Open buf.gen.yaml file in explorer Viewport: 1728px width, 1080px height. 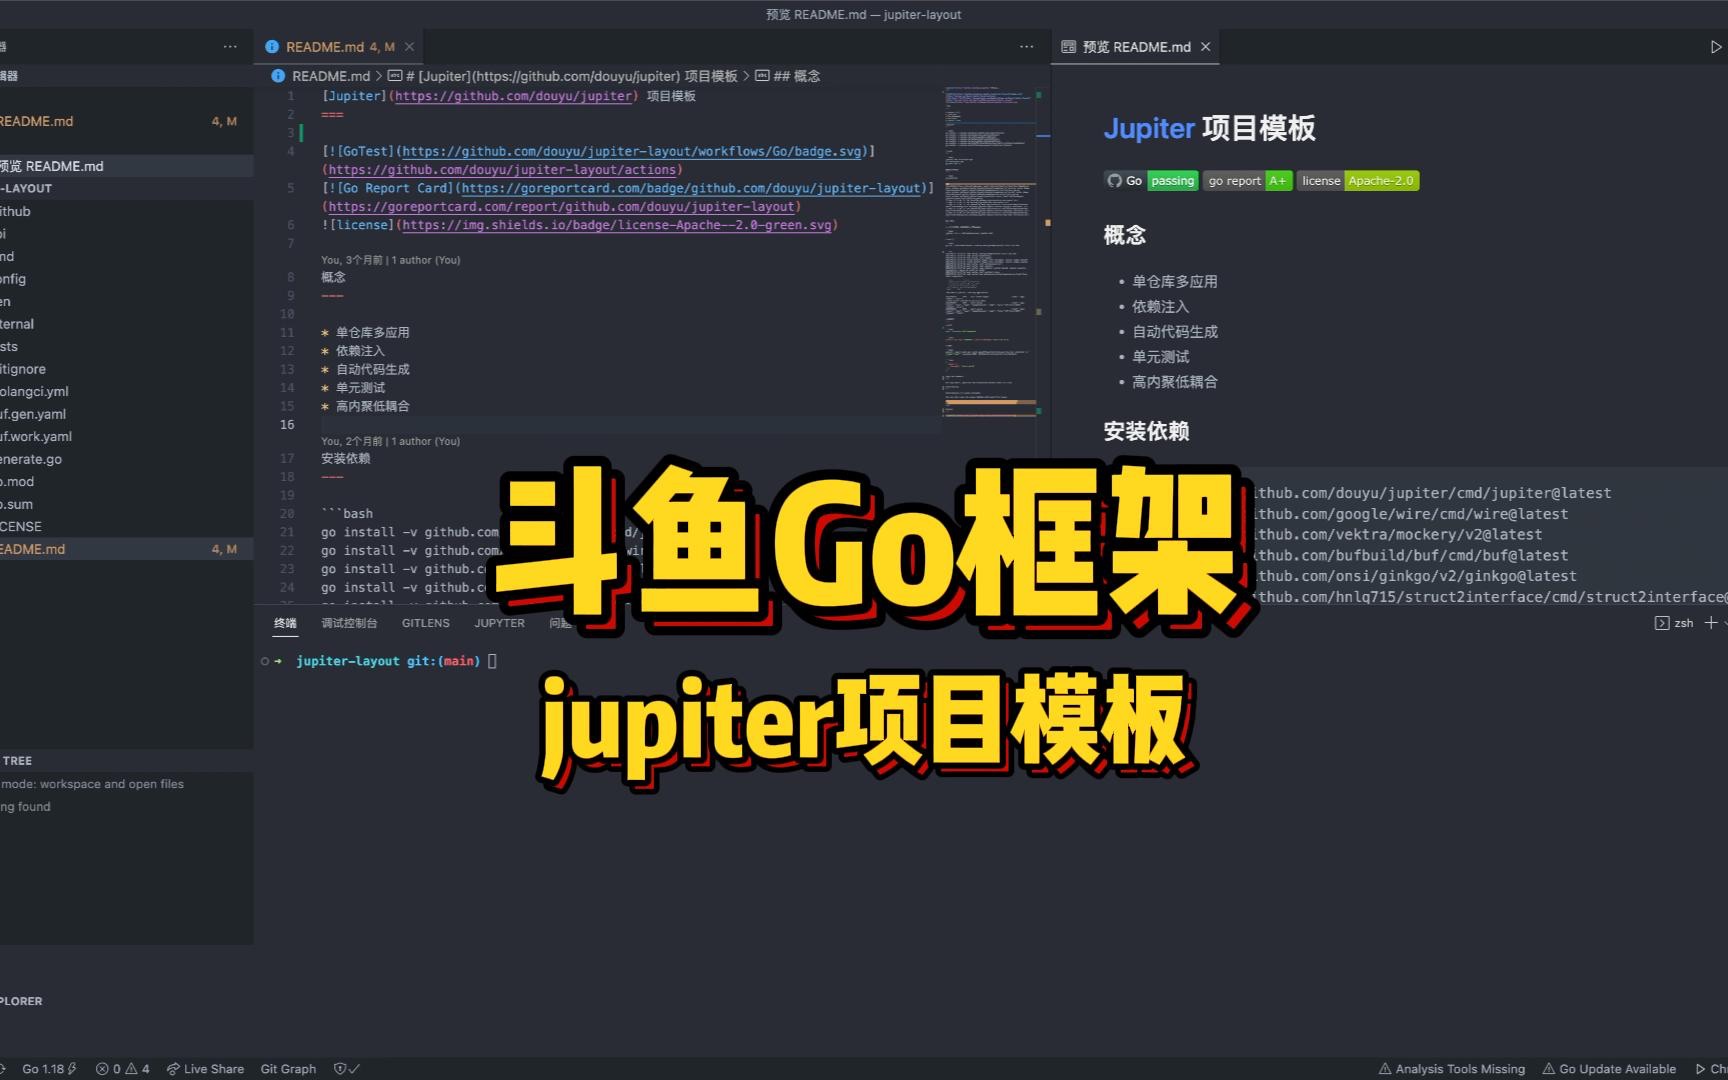coord(126,414)
